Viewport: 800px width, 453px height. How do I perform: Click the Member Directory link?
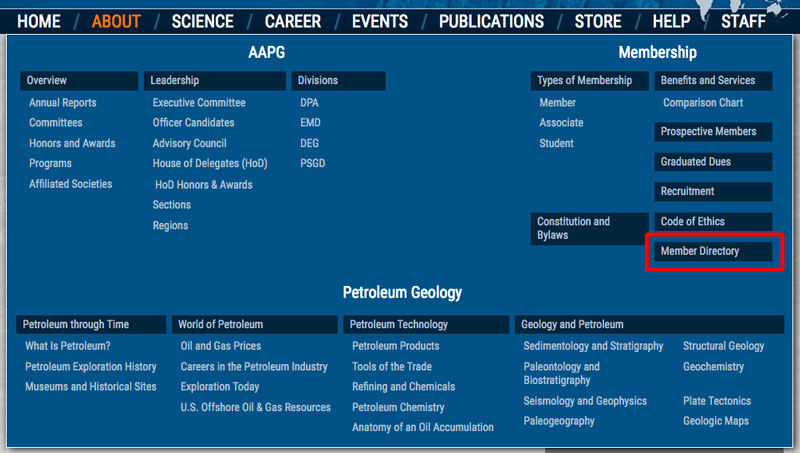pos(700,251)
